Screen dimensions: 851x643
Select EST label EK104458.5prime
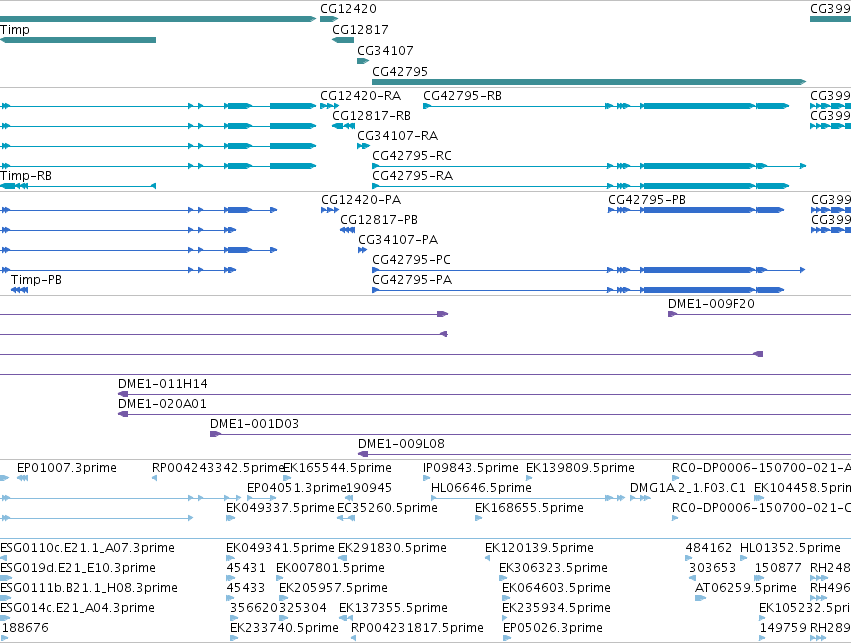pos(803,488)
